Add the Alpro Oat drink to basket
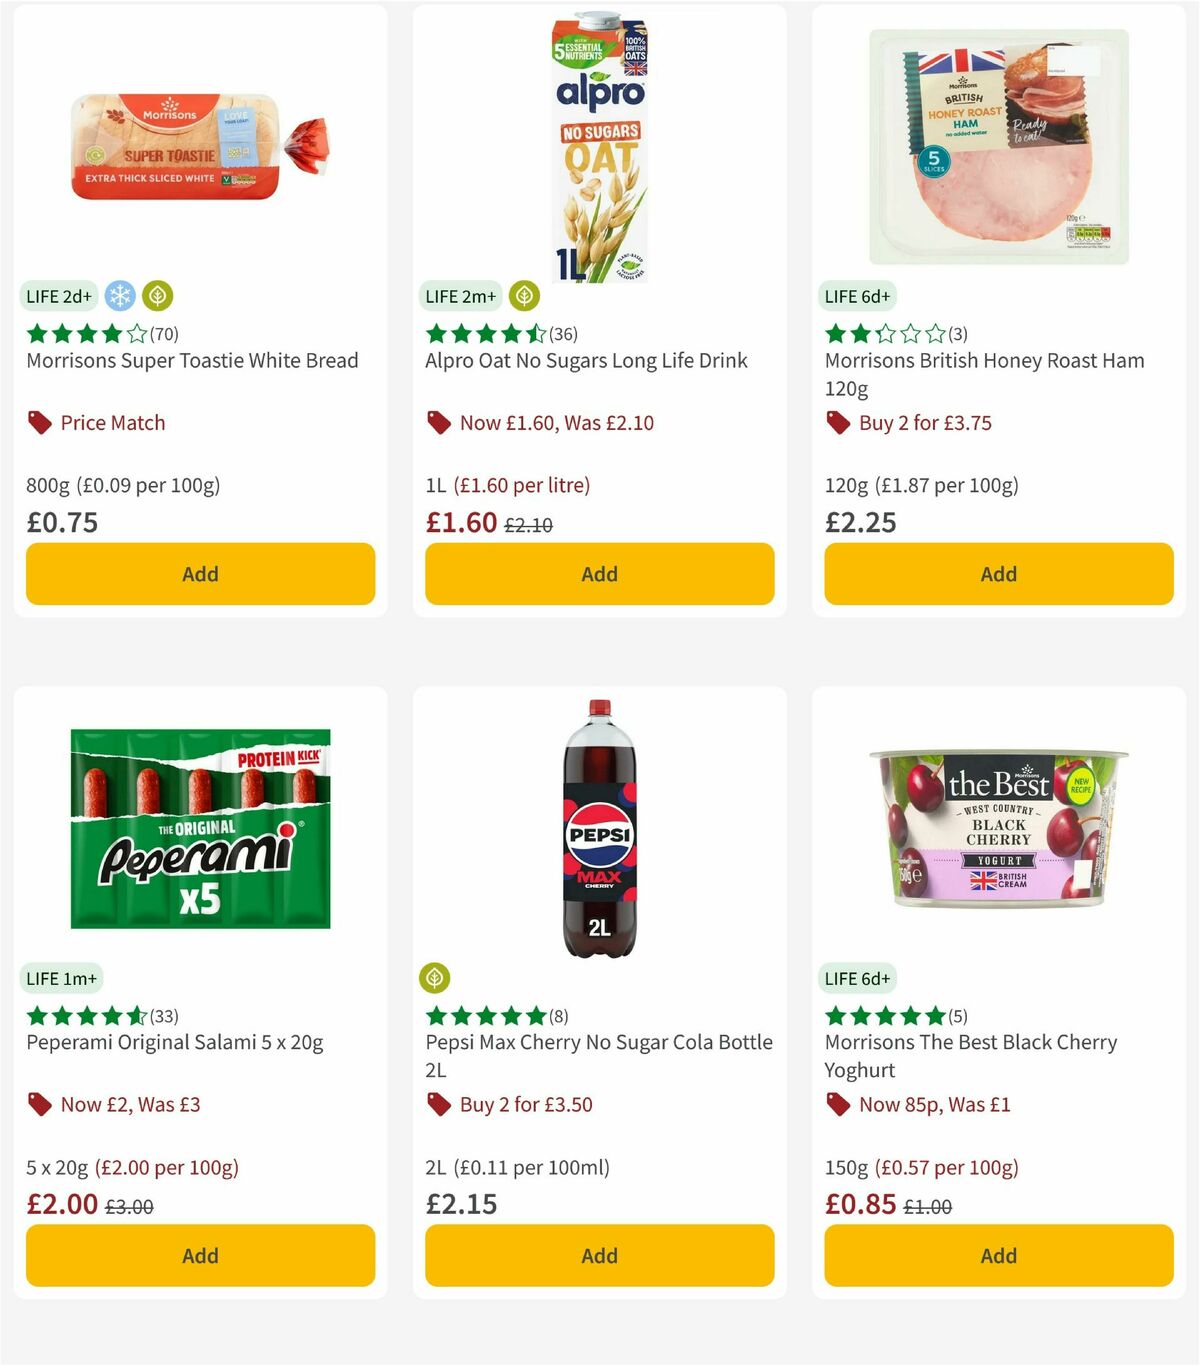The height and width of the screenshot is (1366, 1200). pos(599,574)
